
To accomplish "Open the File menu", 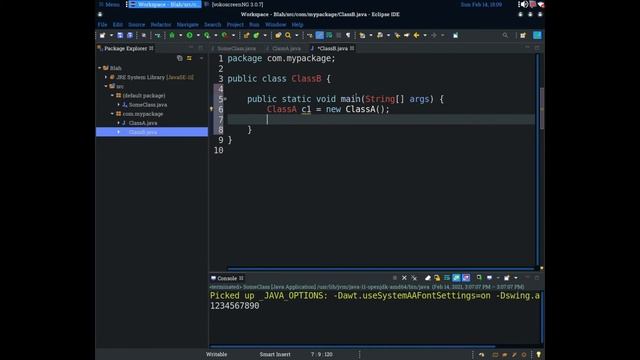I will click(x=102, y=24).
